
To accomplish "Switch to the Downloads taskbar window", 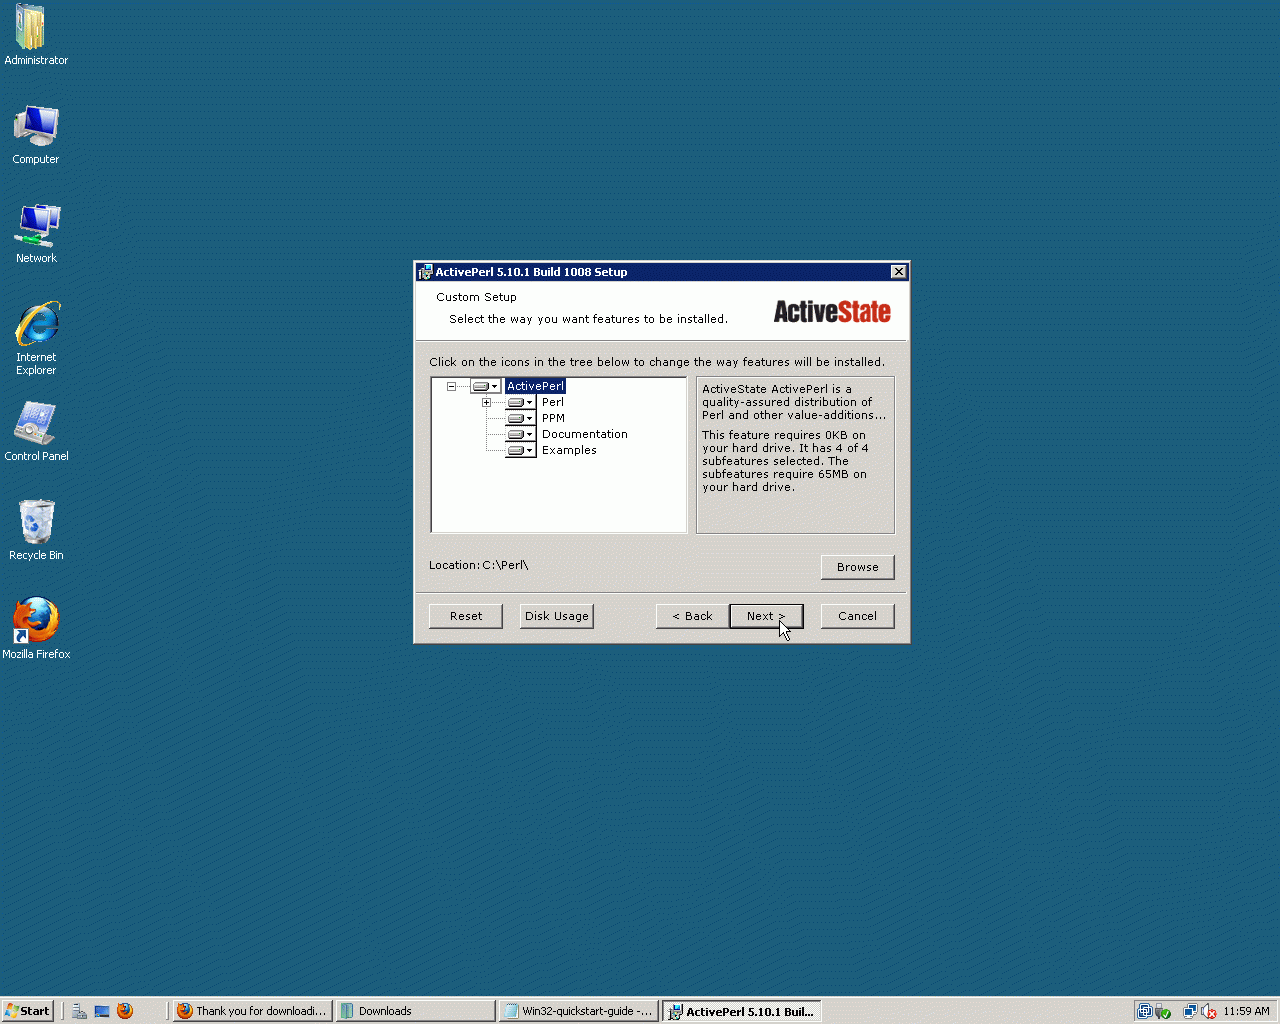I will [415, 1011].
